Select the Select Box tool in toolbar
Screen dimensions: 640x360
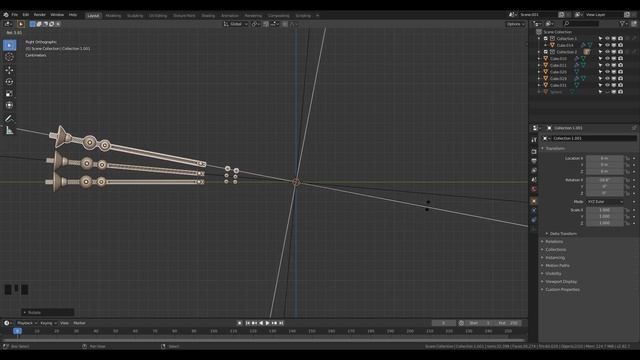pos(9,45)
